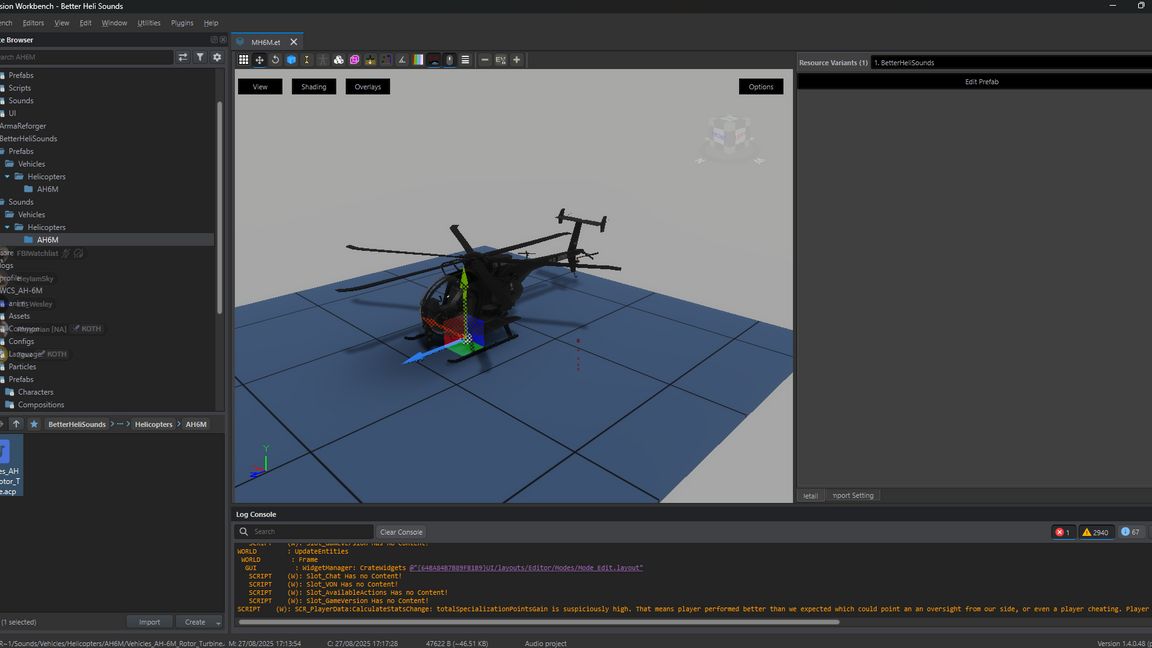Screen dimensions: 1152x648
Task: Toggle the Resource Browser filter funnel
Action: tap(200, 57)
